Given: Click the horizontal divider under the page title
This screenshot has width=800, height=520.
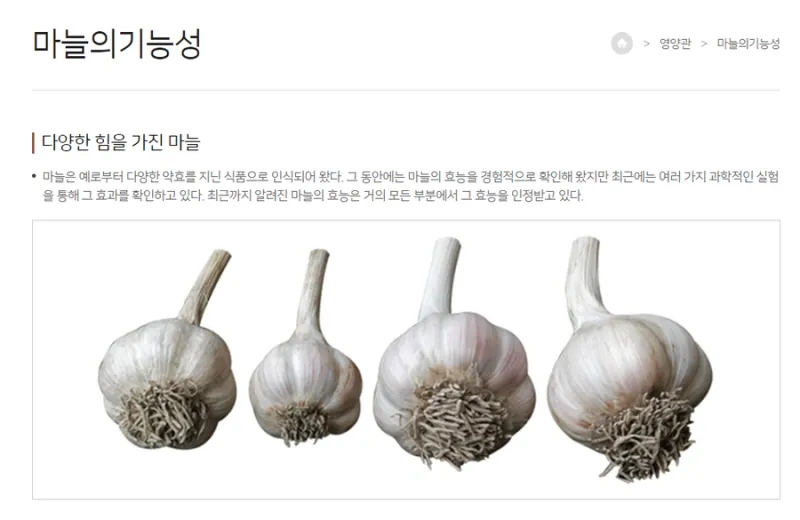Looking at the screenshot, I should [x=406, y=90].
